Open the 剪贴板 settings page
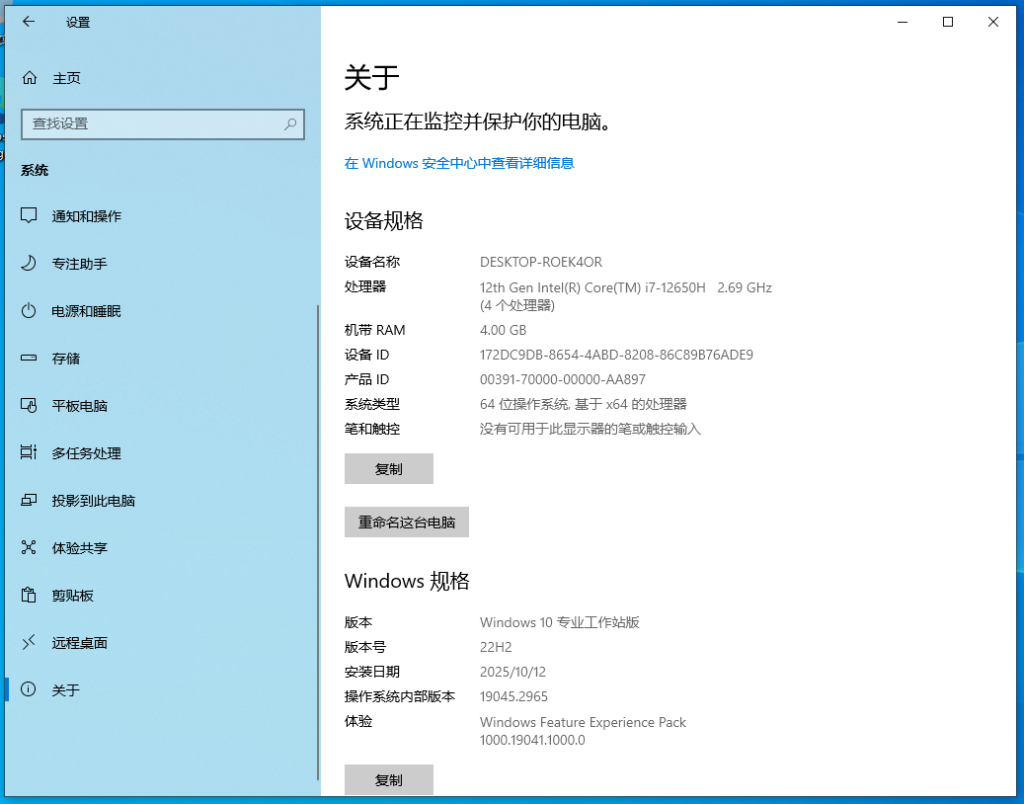1024x804 pixels. 72,595
